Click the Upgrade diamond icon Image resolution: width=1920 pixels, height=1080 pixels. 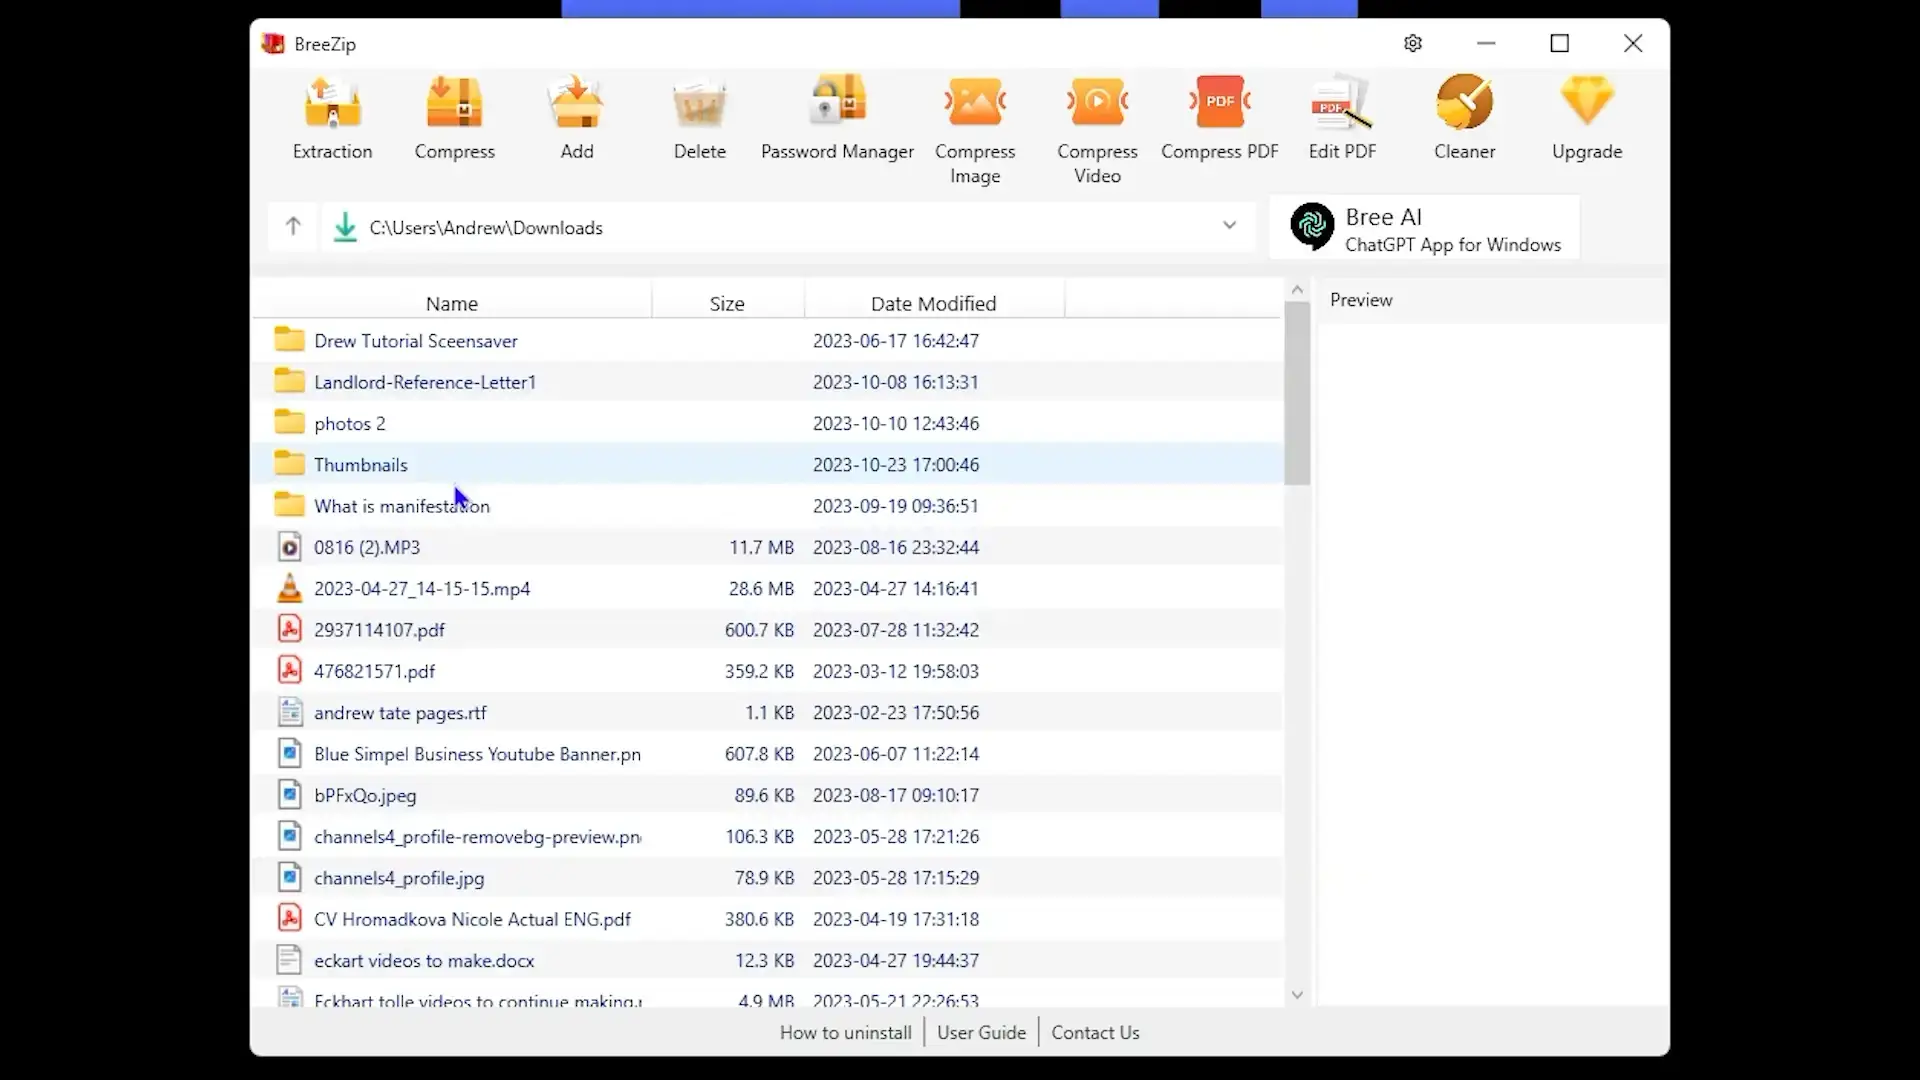(x=1586, y=110)
